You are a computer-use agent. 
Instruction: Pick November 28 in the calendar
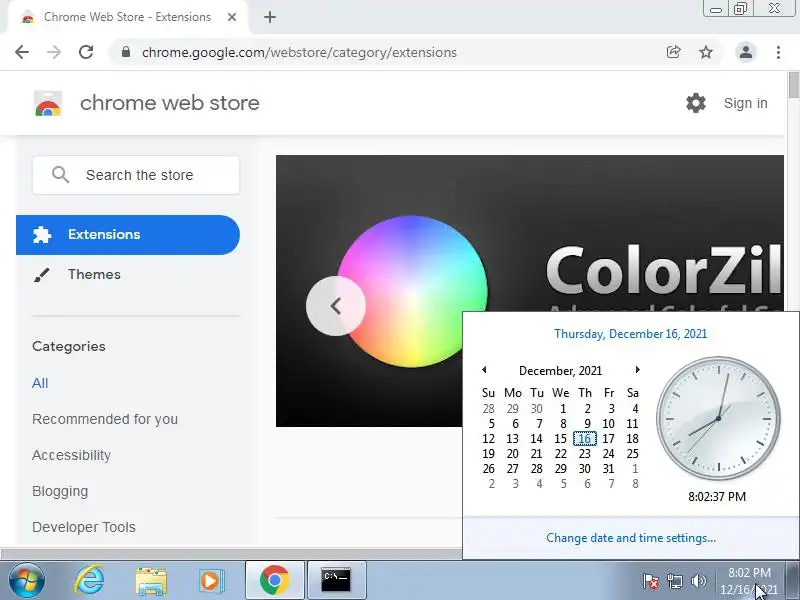coord(488,409)
